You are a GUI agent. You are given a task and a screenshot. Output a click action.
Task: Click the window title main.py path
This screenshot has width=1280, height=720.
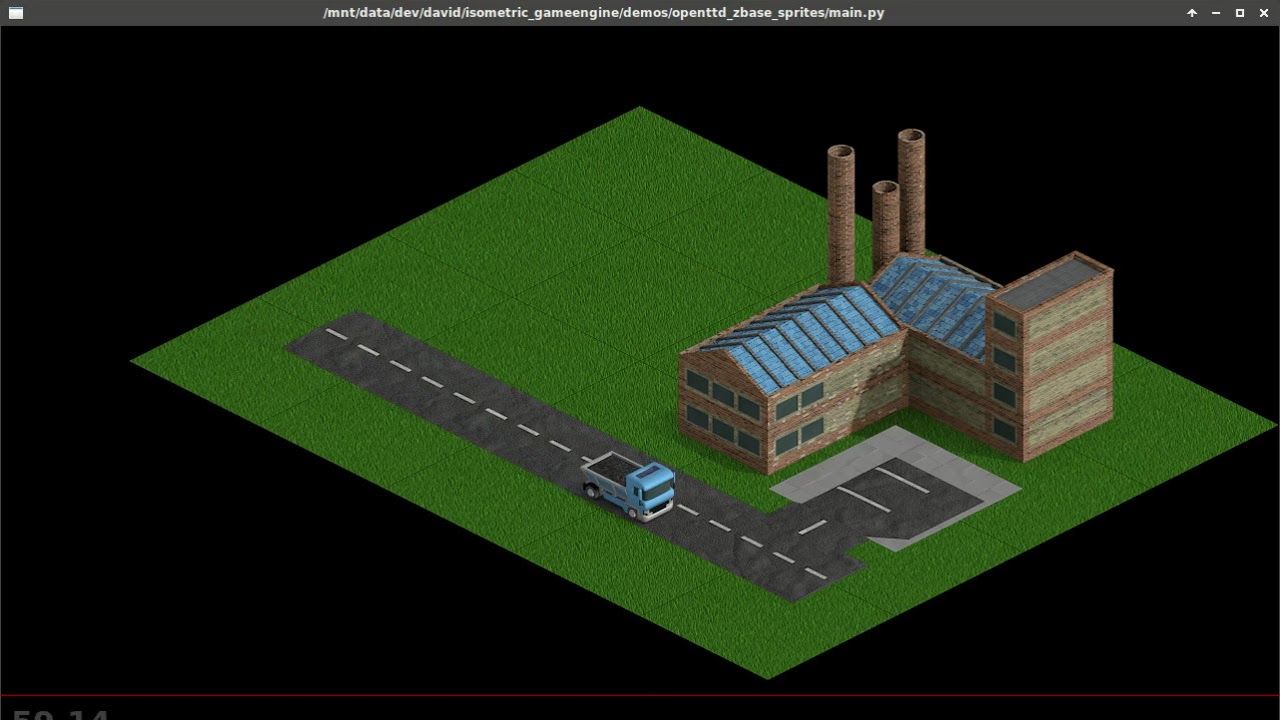pyautogui.click(x=604, y=13)
